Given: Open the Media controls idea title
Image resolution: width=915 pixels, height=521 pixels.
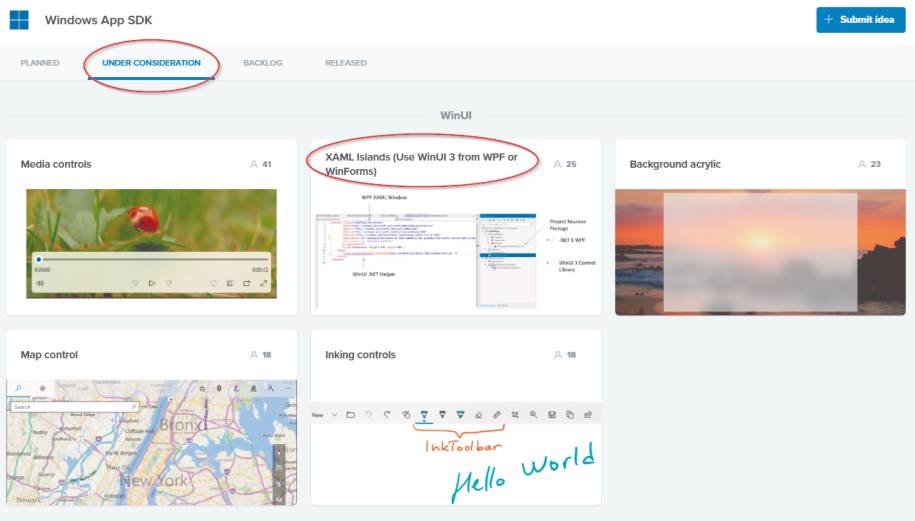Looking at the screenshot, I should pyautogui.click(x=56, y=164).
